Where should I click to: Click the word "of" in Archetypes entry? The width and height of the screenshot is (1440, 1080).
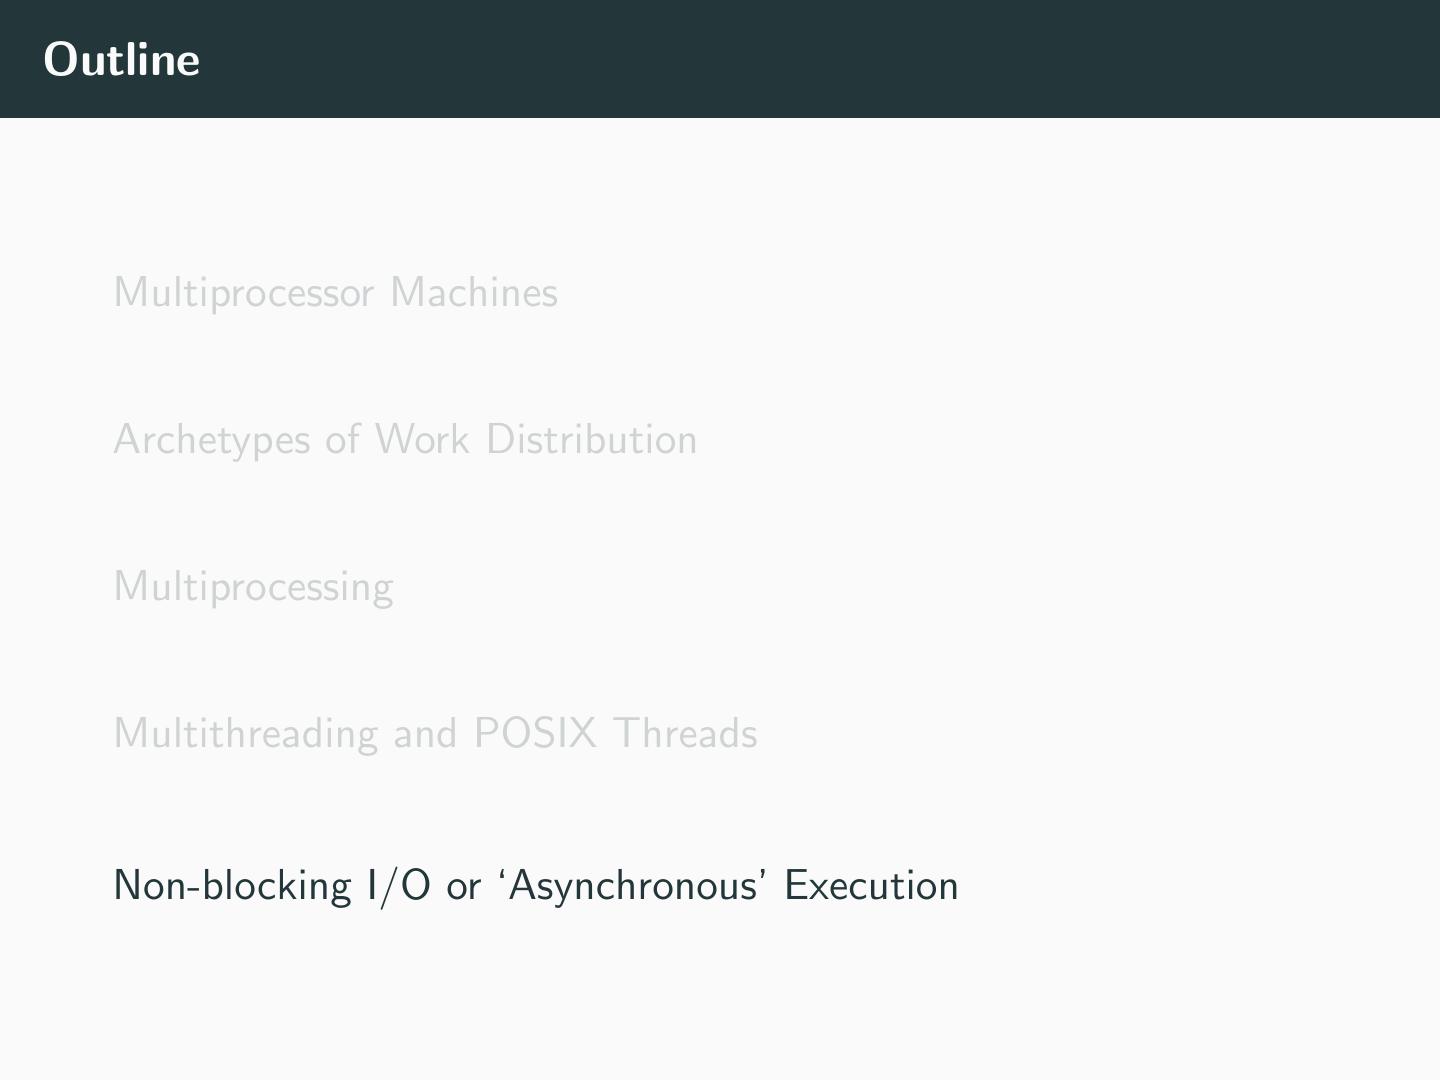click(342, 440)
